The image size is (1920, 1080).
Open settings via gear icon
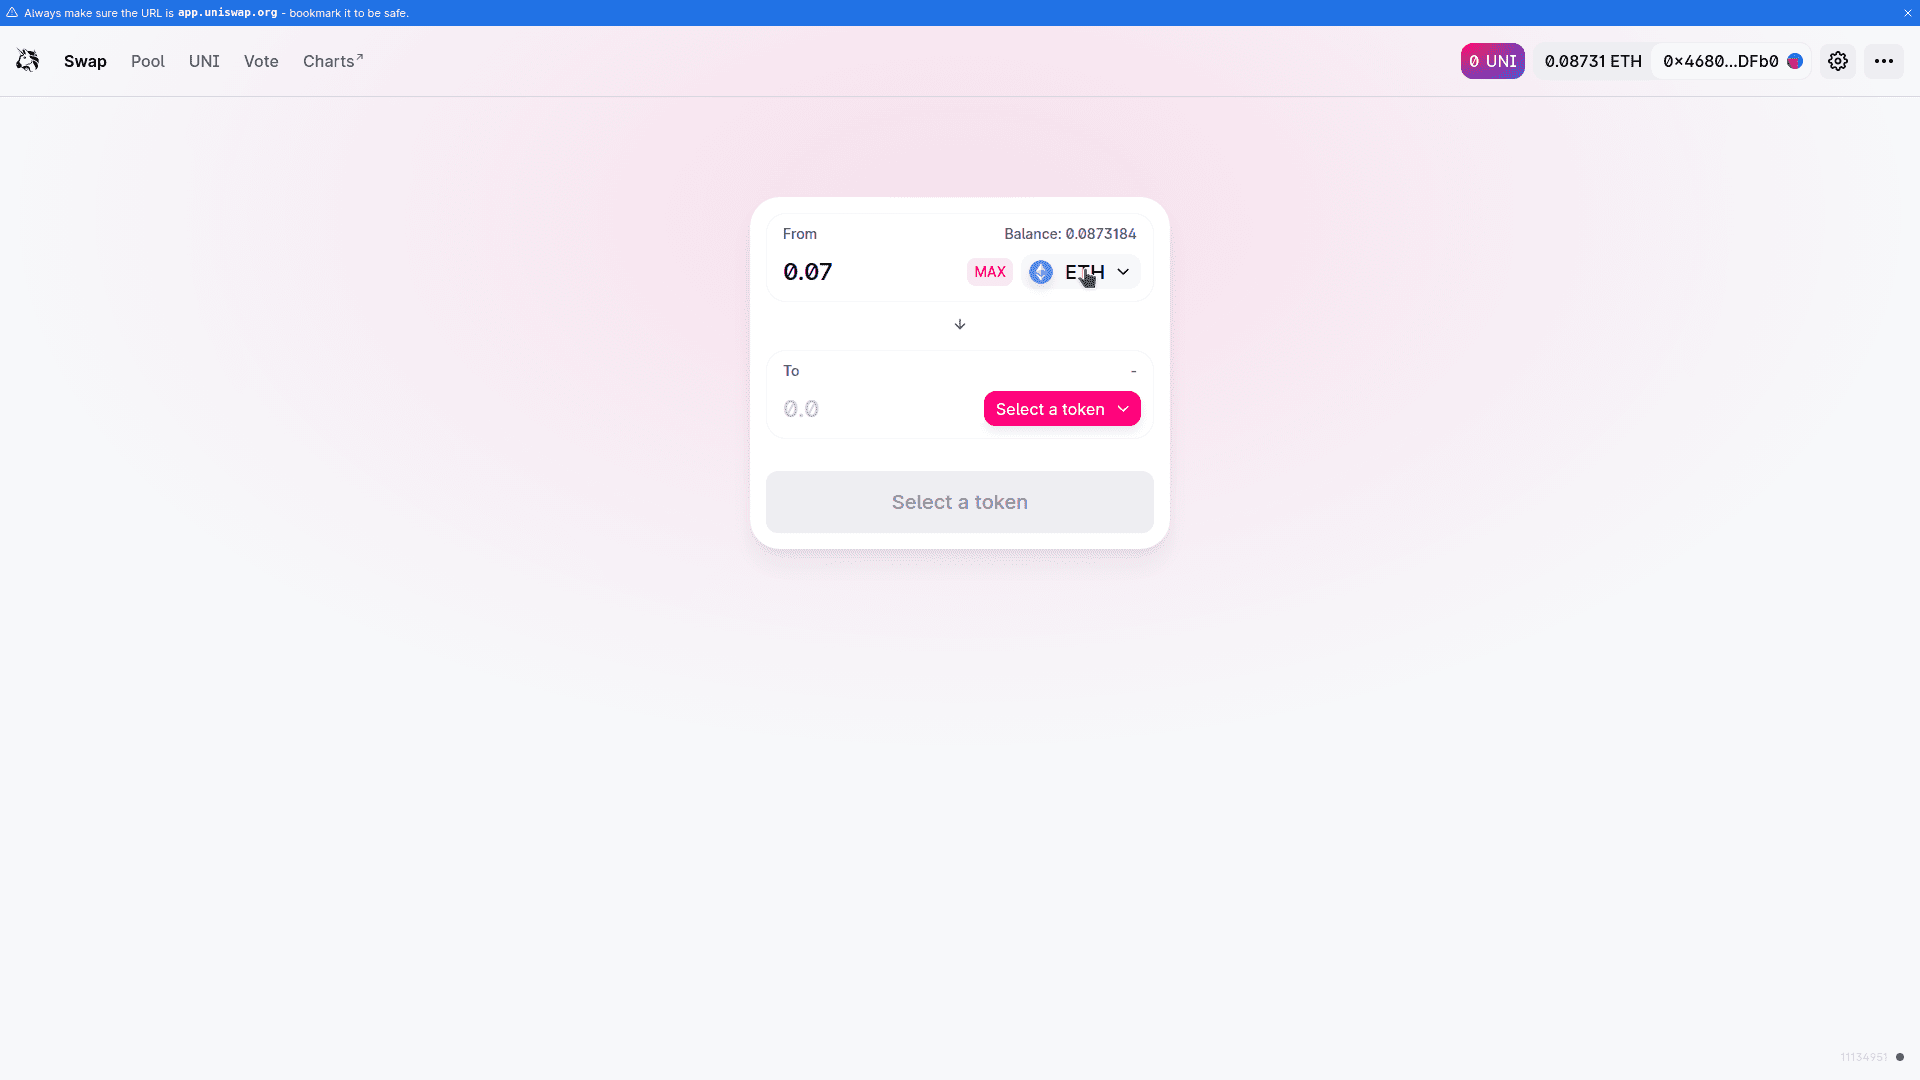[1838, 61]
